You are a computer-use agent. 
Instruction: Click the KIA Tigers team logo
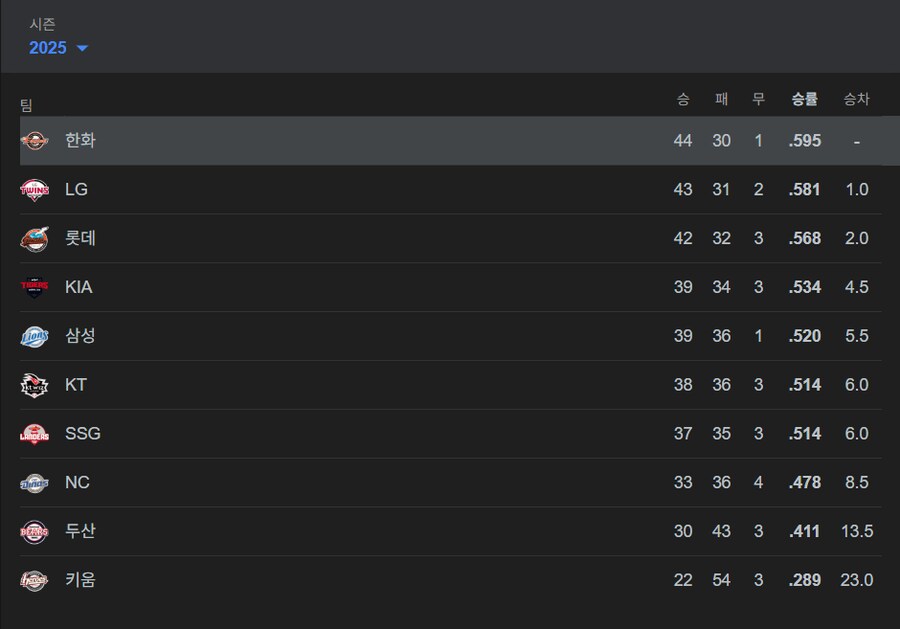34,287
